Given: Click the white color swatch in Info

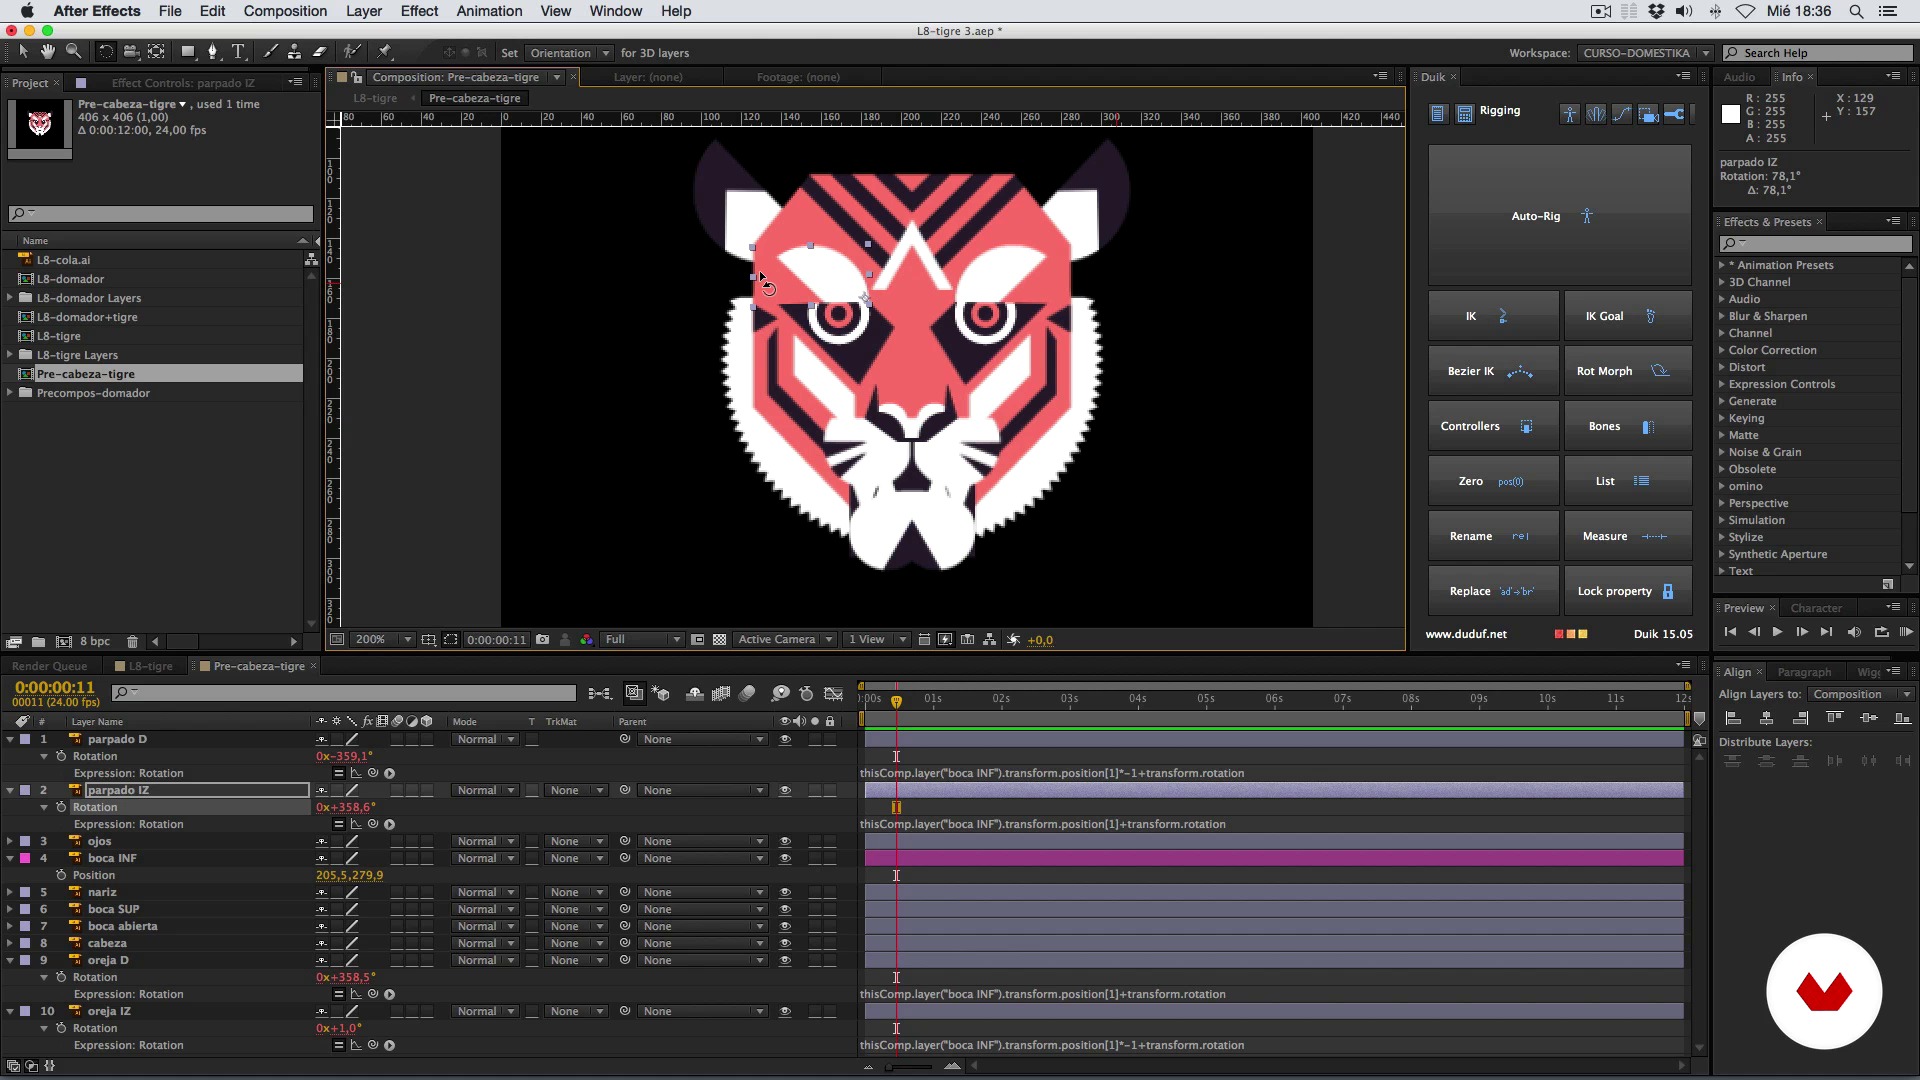Looking at the screenshot, I should click(1731, 114).
